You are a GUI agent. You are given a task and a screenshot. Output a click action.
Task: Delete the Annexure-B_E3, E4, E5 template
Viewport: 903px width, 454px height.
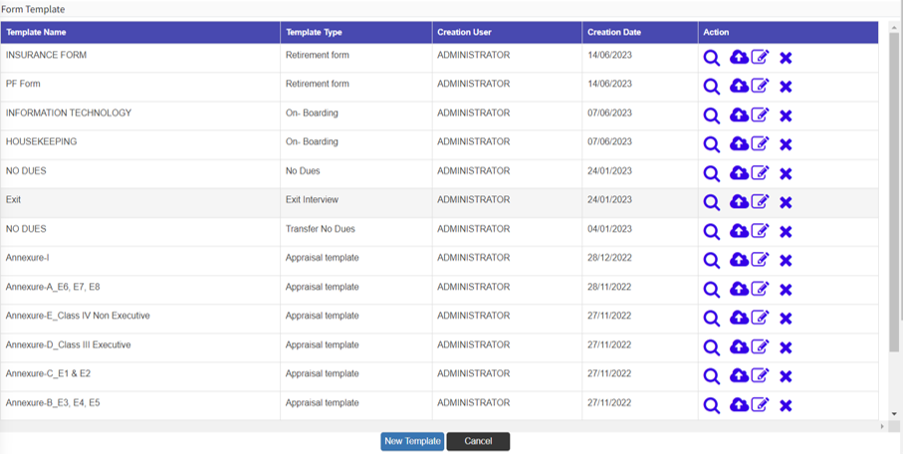[786, 406]
